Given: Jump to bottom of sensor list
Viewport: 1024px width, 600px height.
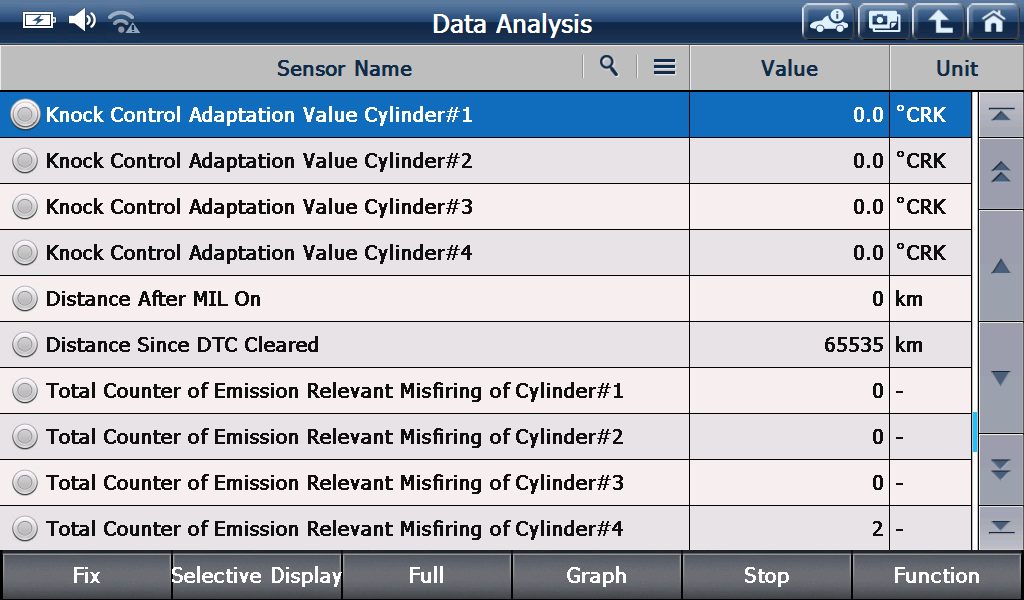Looking at the screenshot, I should click(x=1000, y=528).
